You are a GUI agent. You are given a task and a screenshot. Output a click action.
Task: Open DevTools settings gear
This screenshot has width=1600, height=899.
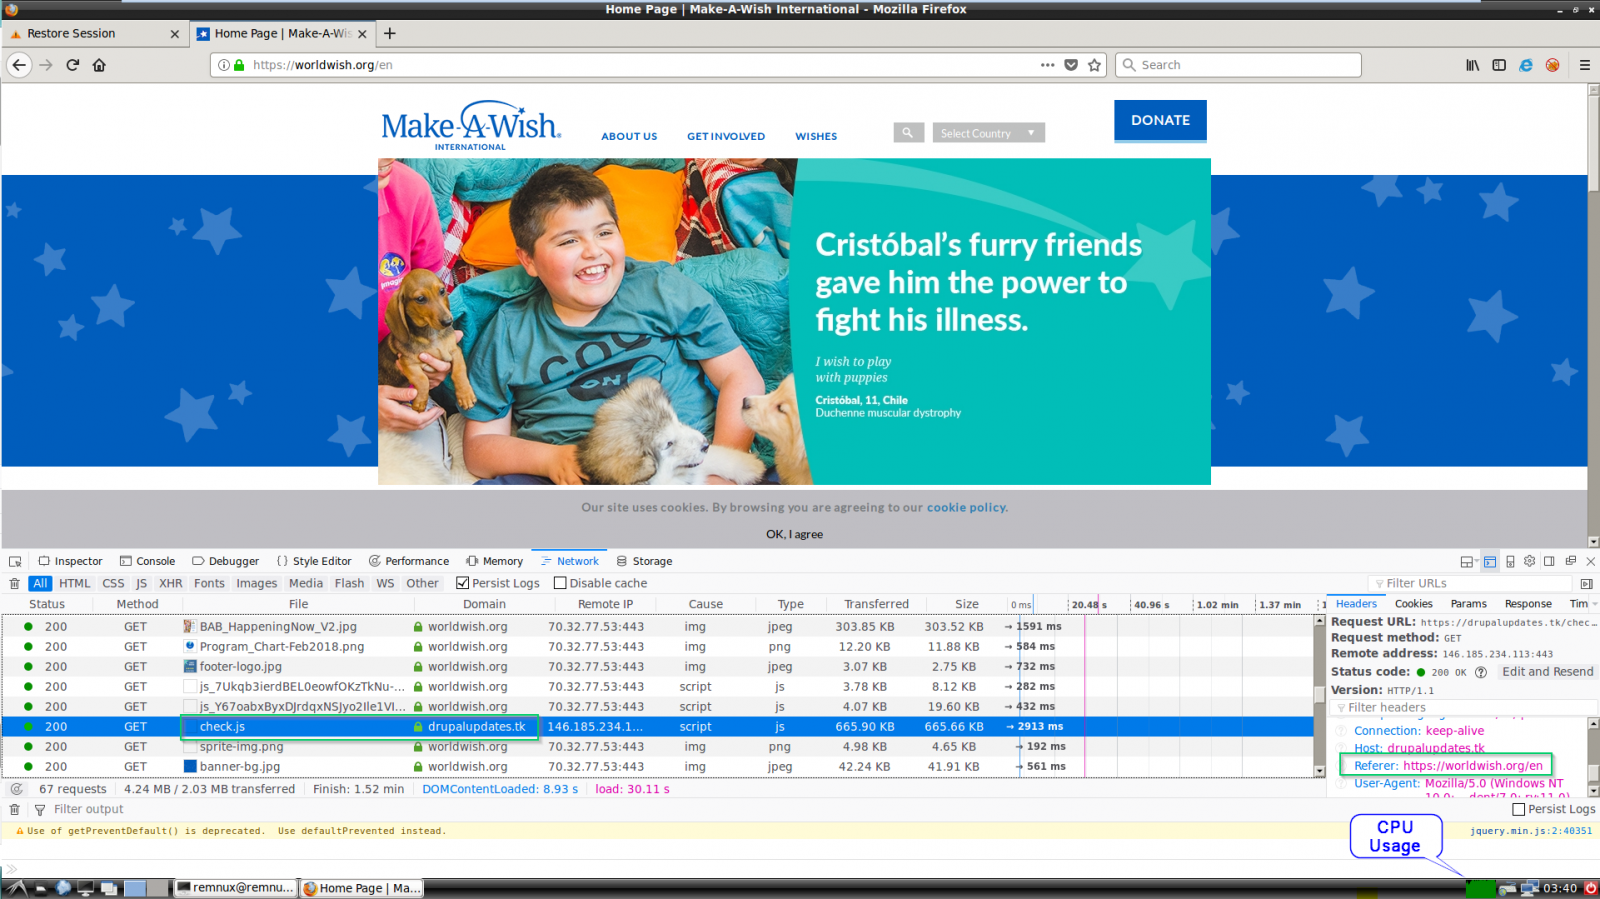pos(1529,561)
